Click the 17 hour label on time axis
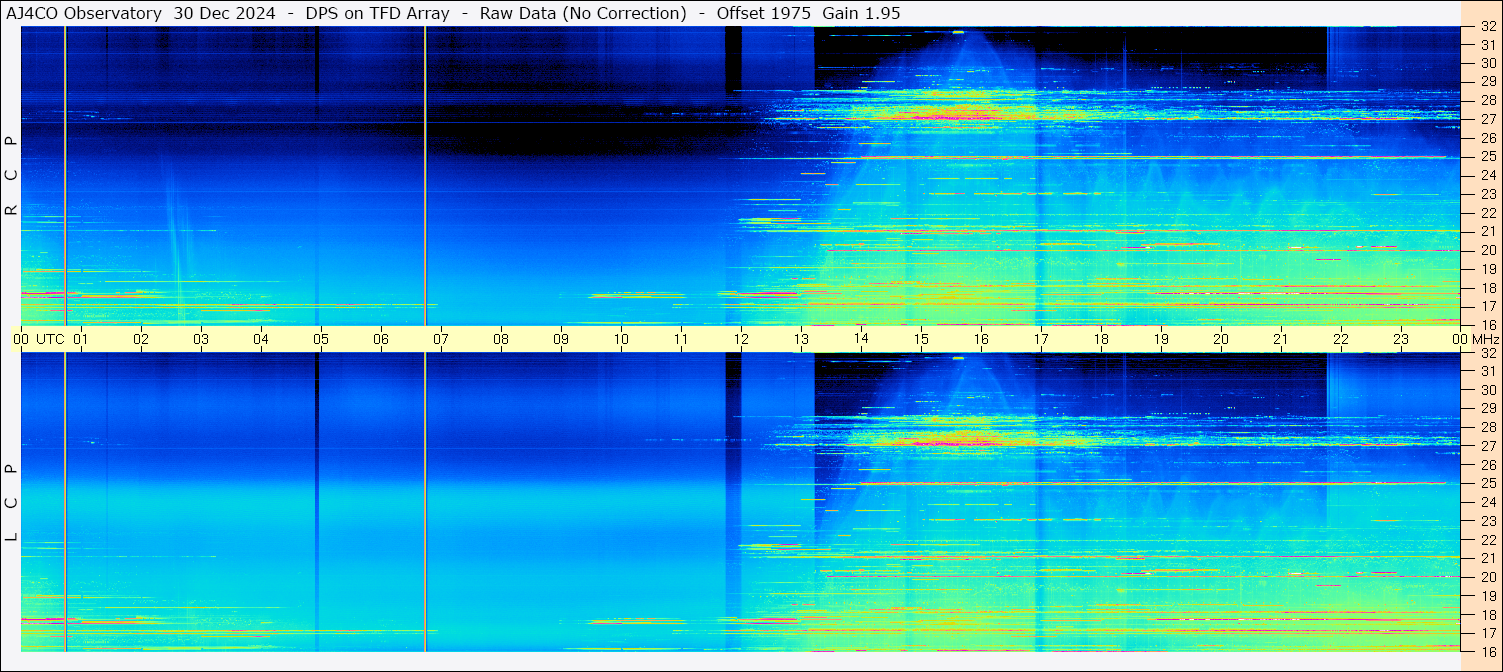This screenshot has height=672, width=1503. pyautogui.click(x=1041, y=339)
